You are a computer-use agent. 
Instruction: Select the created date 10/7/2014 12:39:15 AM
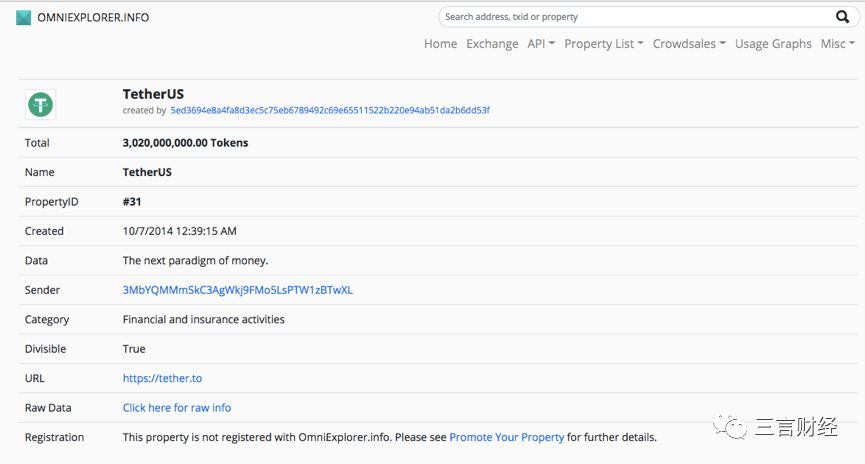pos(179,231)
